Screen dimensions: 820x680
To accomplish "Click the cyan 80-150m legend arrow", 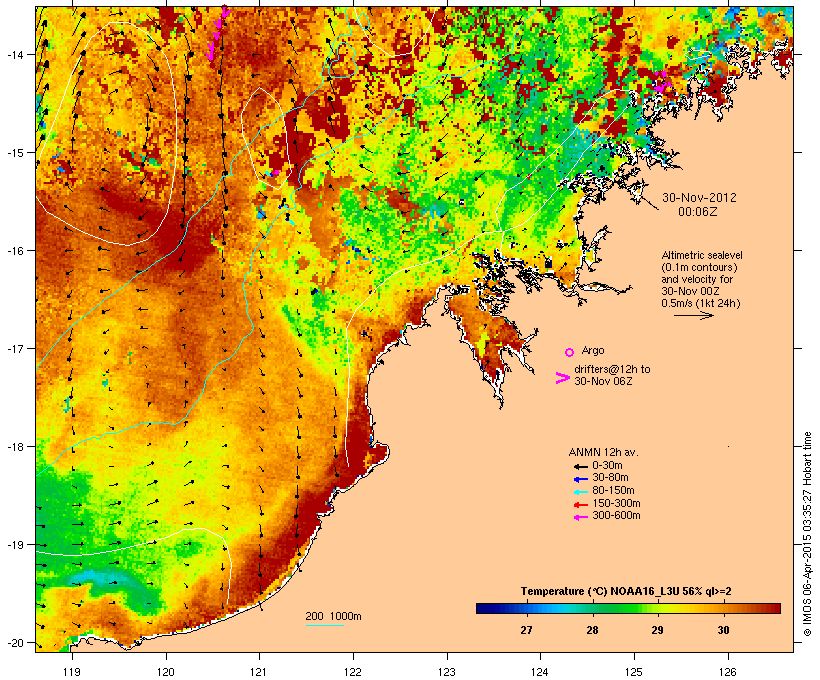I will 580,492.
